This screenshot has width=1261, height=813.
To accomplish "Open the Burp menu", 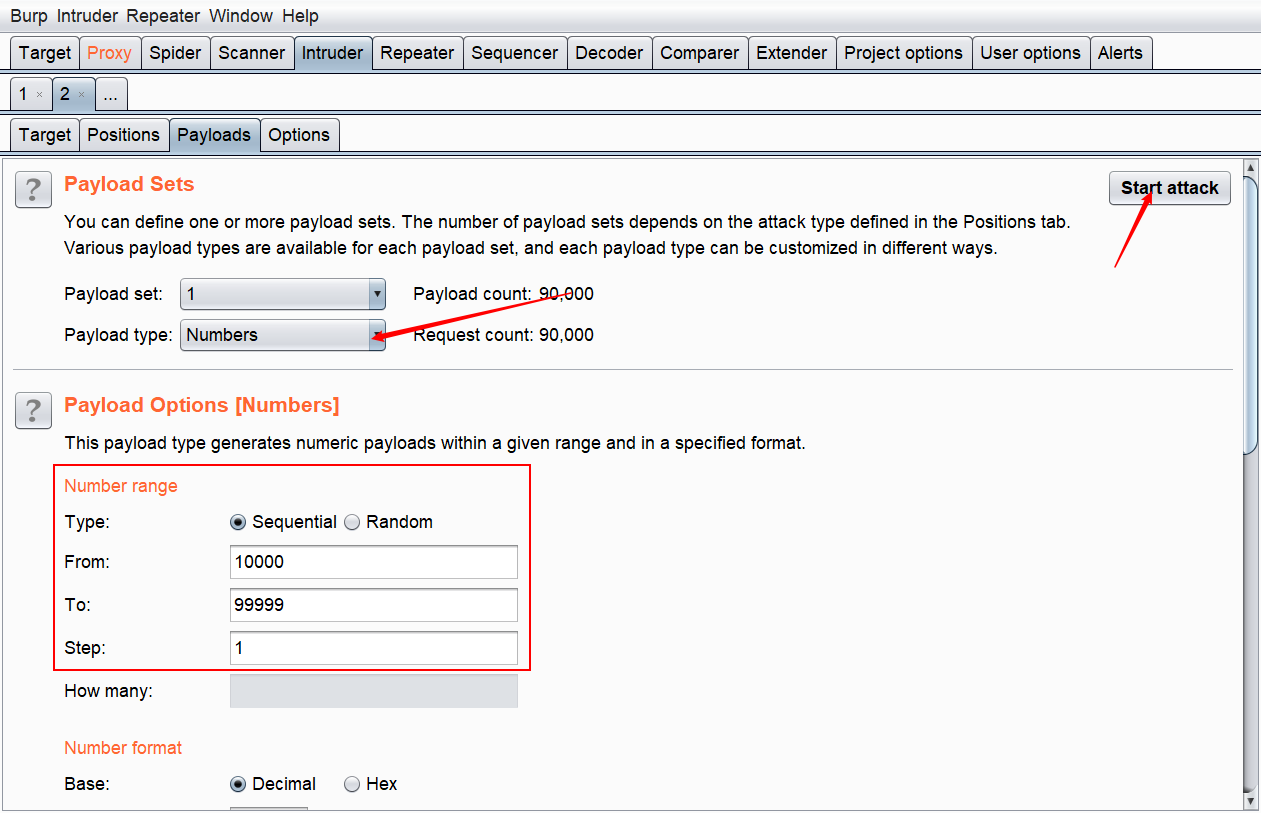I will tap(29, 16).
